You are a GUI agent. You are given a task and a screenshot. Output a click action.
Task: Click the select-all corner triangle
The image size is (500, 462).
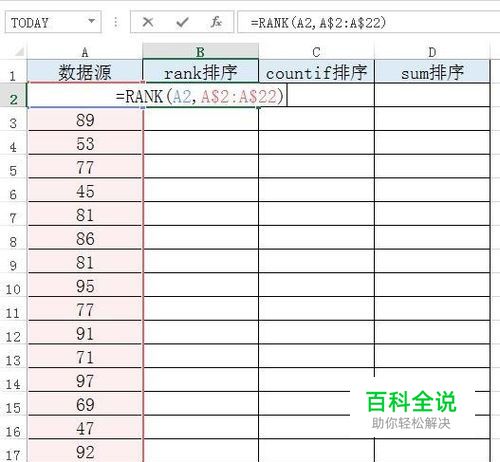click(19, 51)
